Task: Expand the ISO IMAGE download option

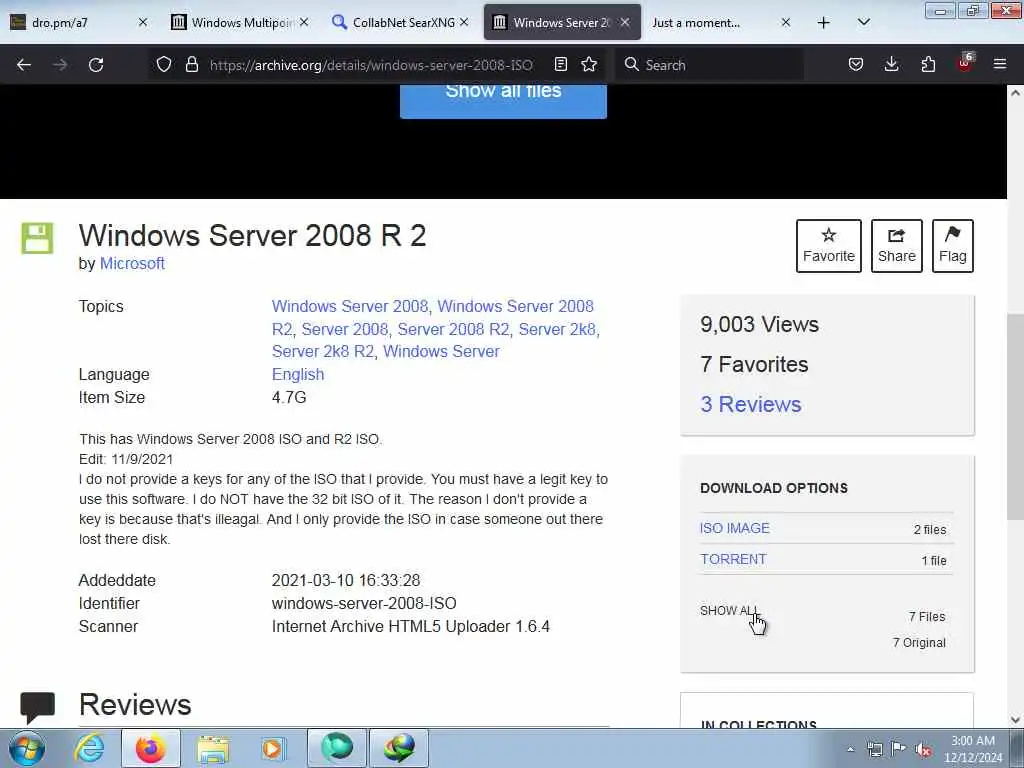Action: (735, 528)
